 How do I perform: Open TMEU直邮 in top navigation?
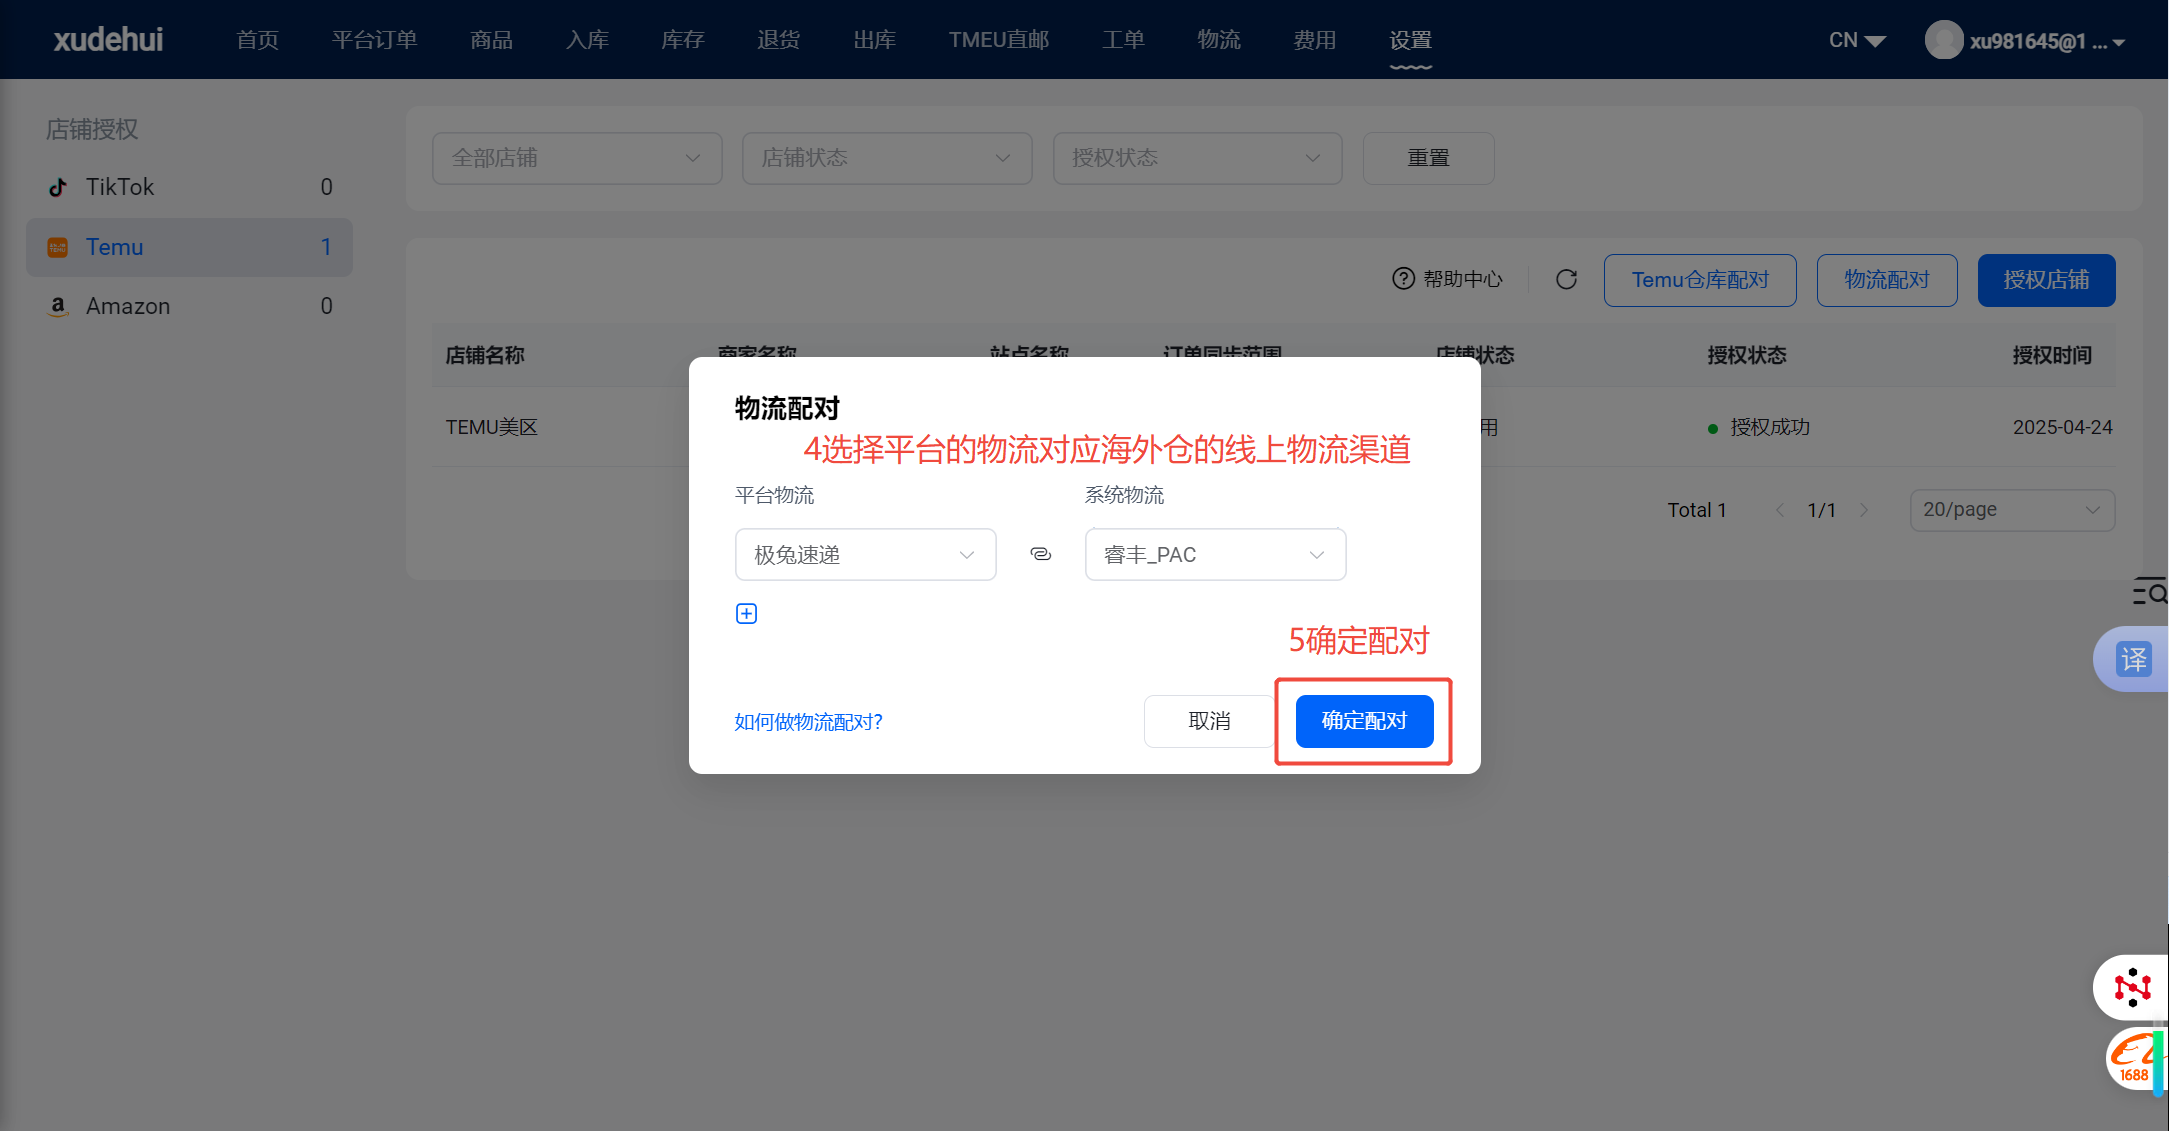(x=999, y=40)
